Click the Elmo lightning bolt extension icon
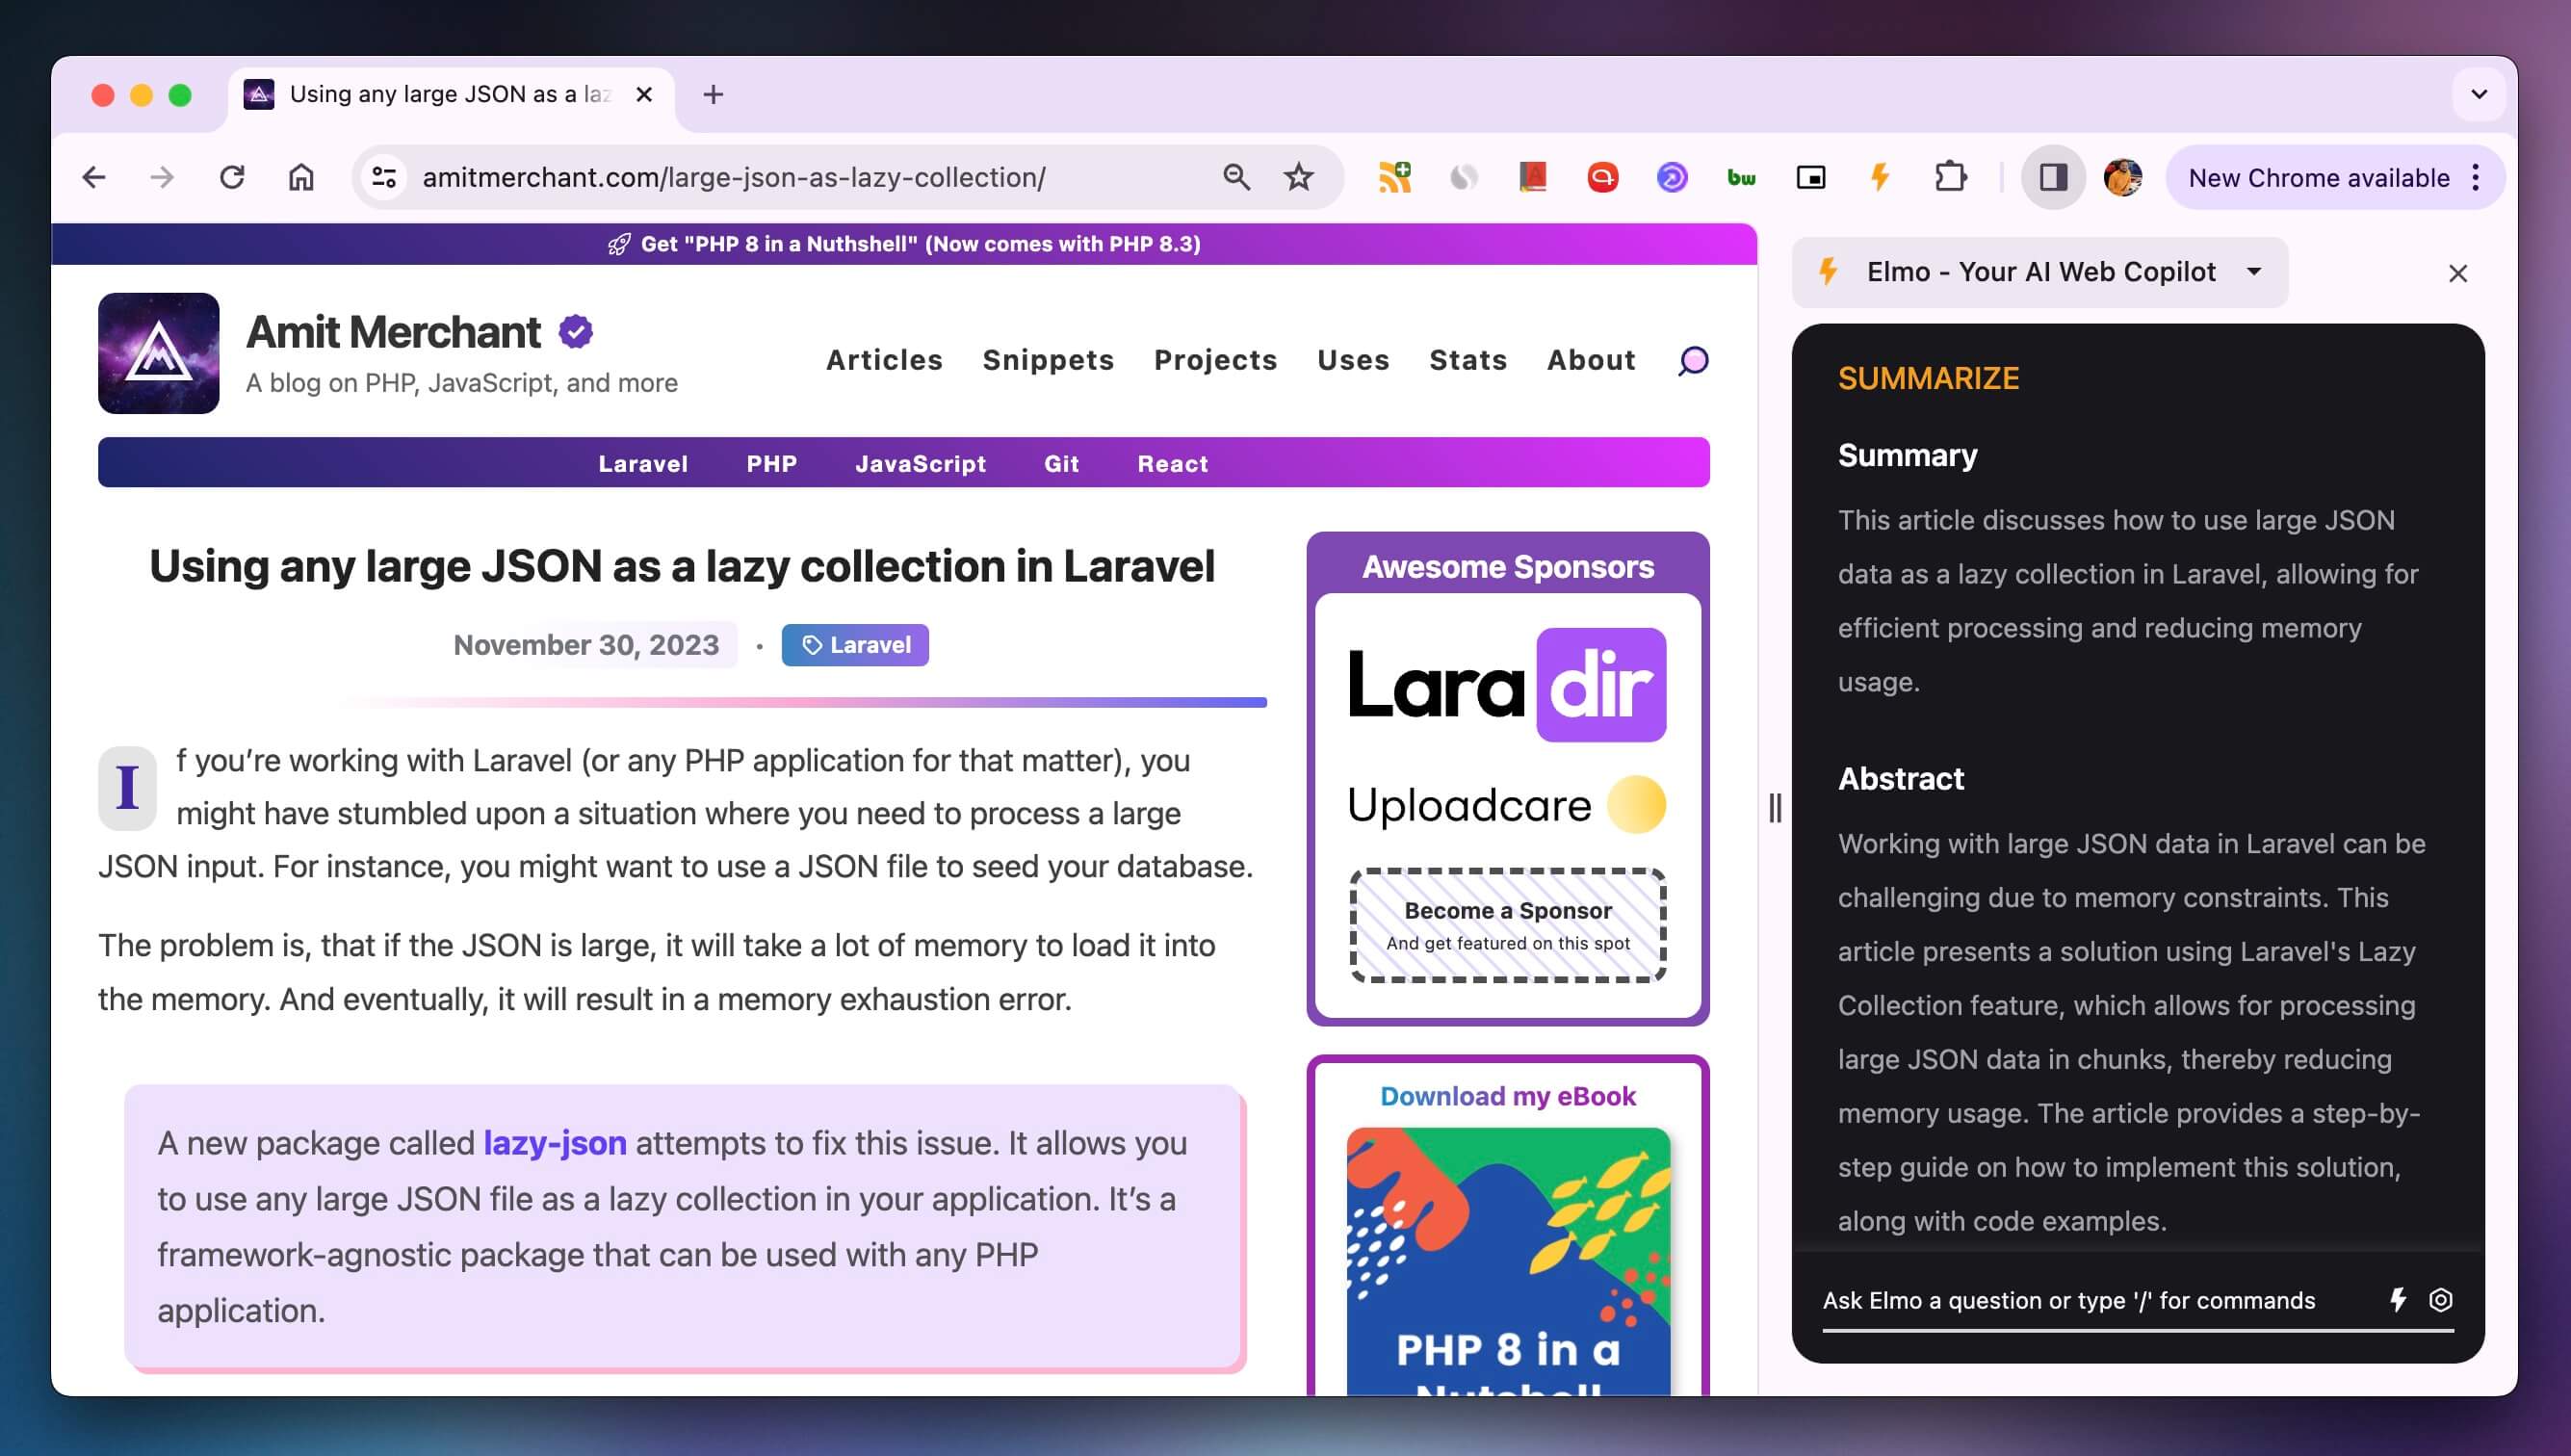Viewport: 2571px width, 1456px height. (x=1880, y=177)
